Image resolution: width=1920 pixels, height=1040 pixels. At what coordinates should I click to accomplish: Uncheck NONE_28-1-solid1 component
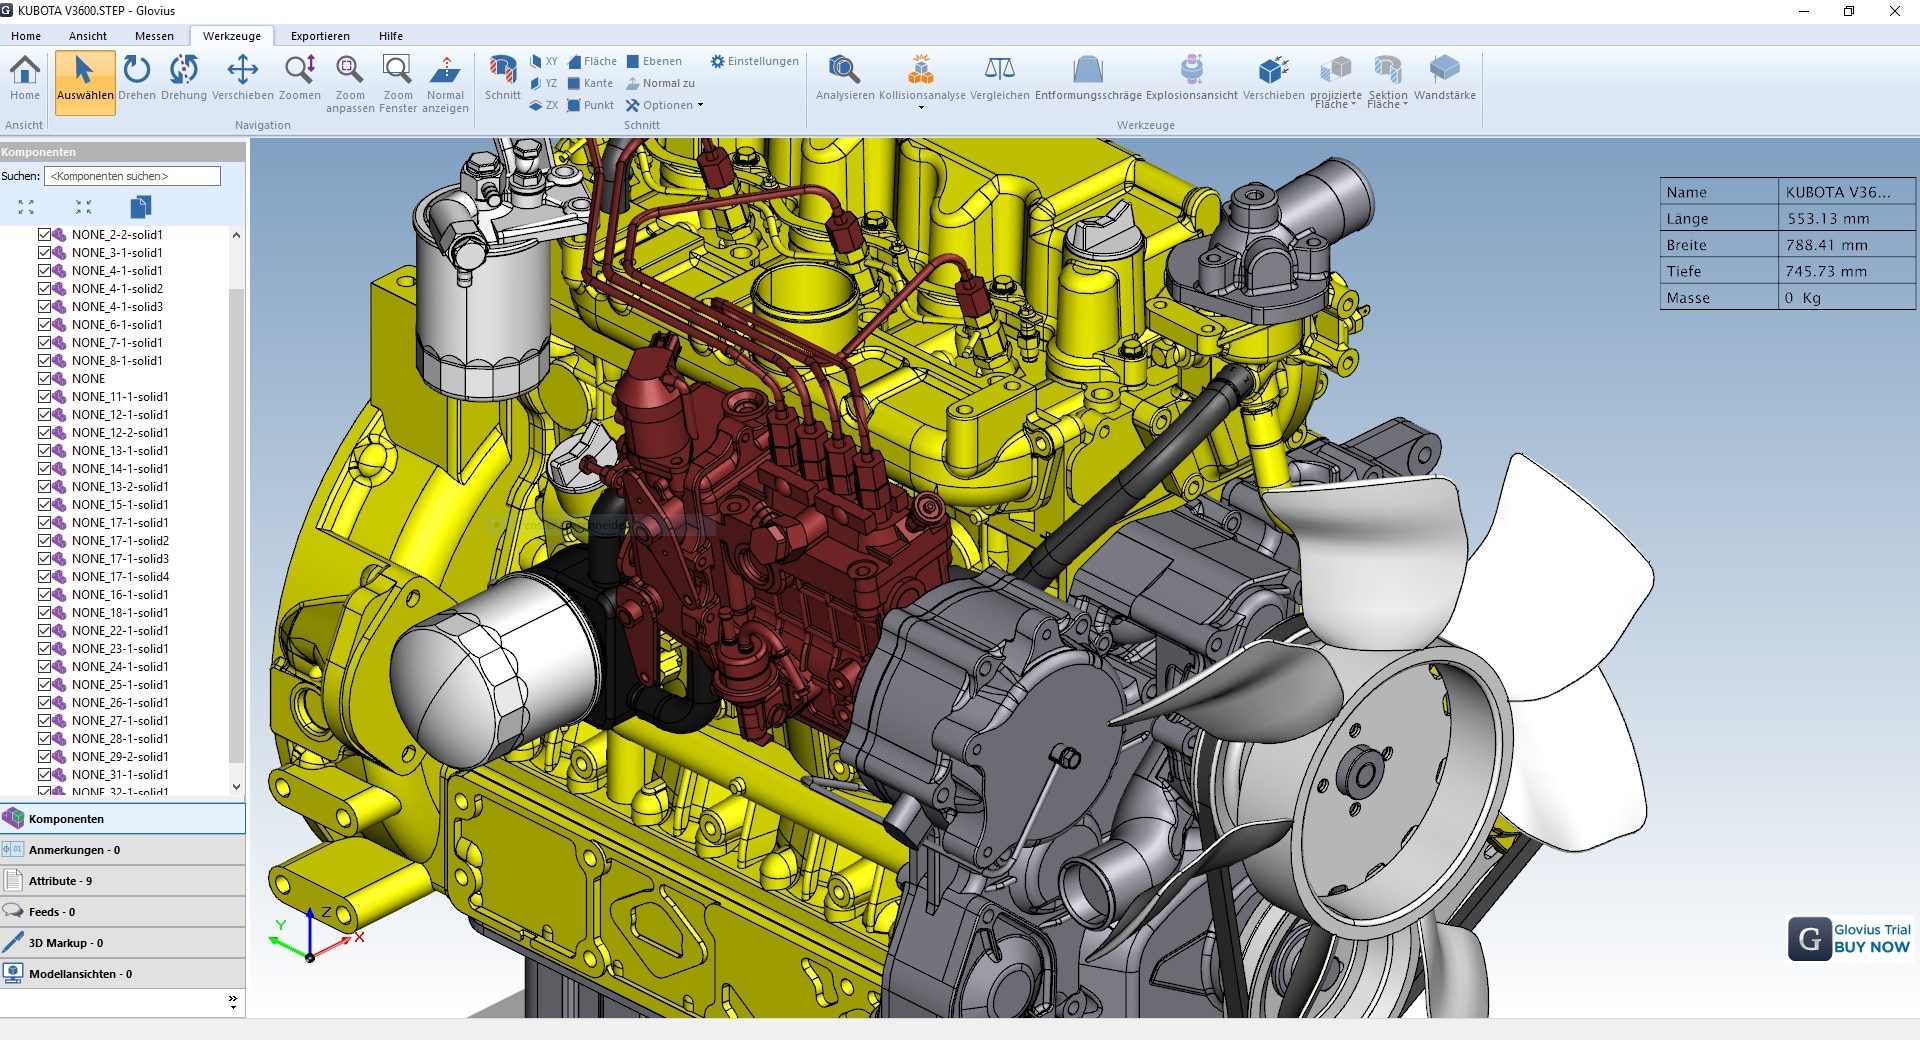tap(44, 739)
